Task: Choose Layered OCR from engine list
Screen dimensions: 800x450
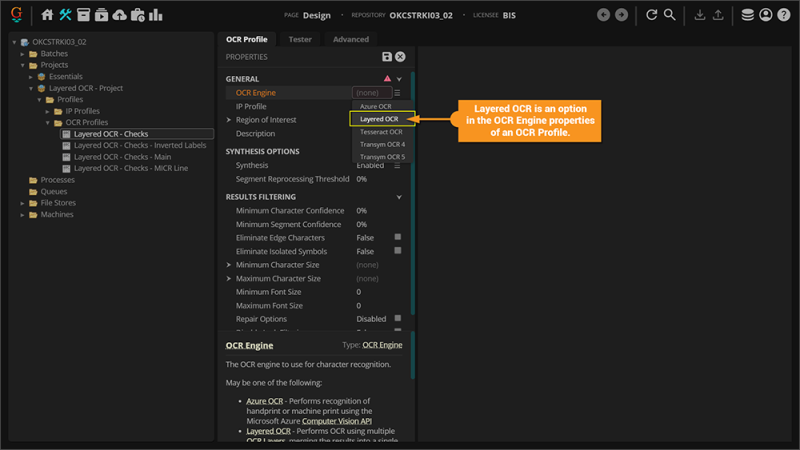Action: click(381, 119)
